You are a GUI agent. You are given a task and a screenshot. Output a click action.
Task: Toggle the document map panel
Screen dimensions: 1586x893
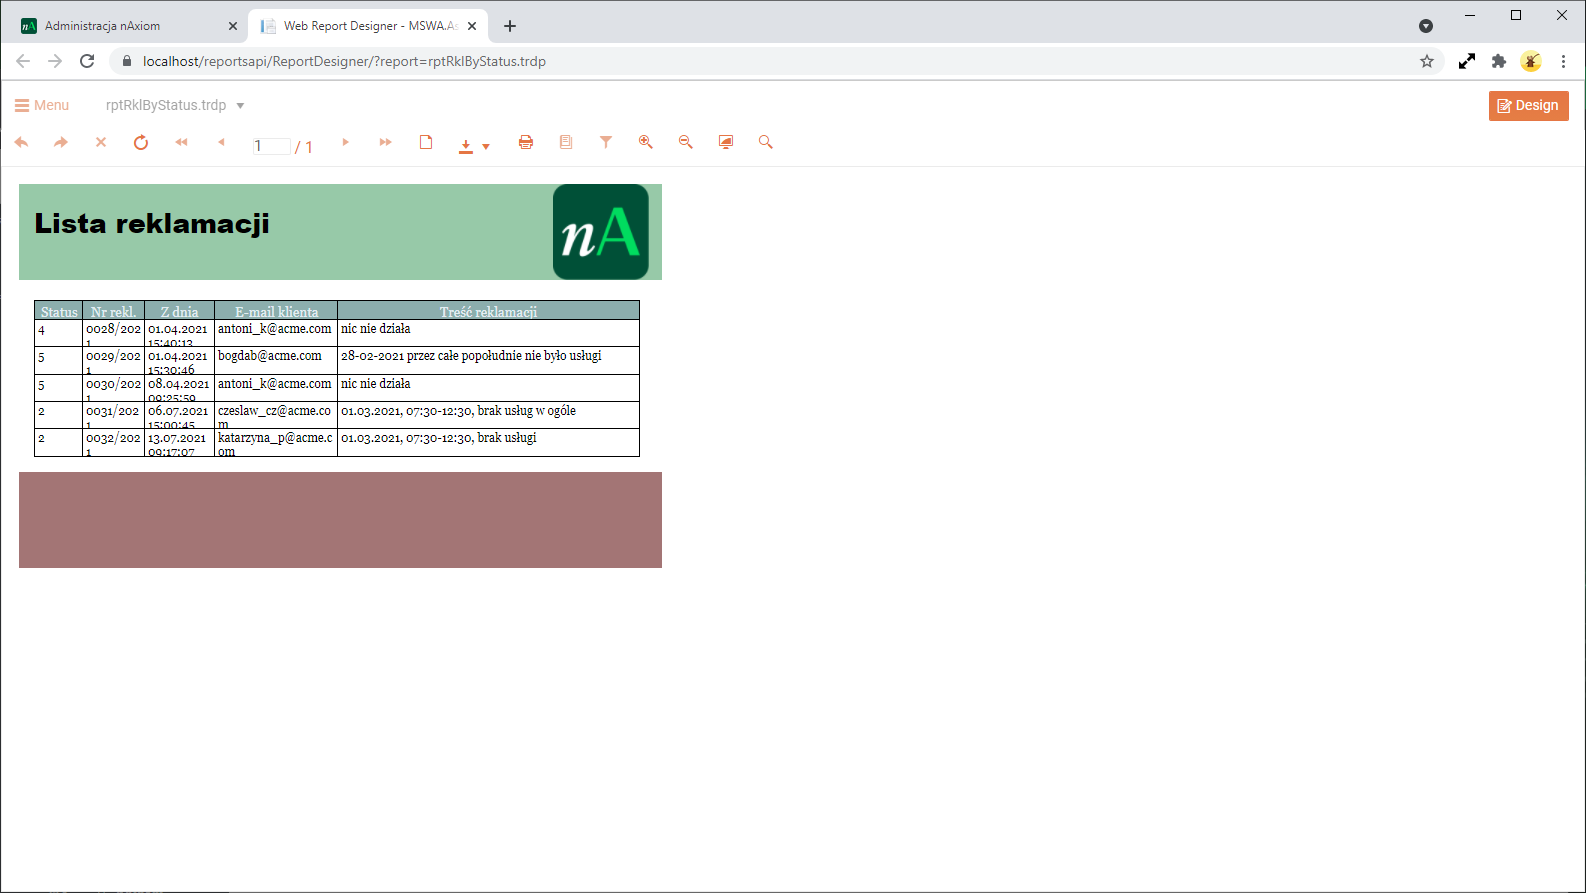click(x=566, y=143)
